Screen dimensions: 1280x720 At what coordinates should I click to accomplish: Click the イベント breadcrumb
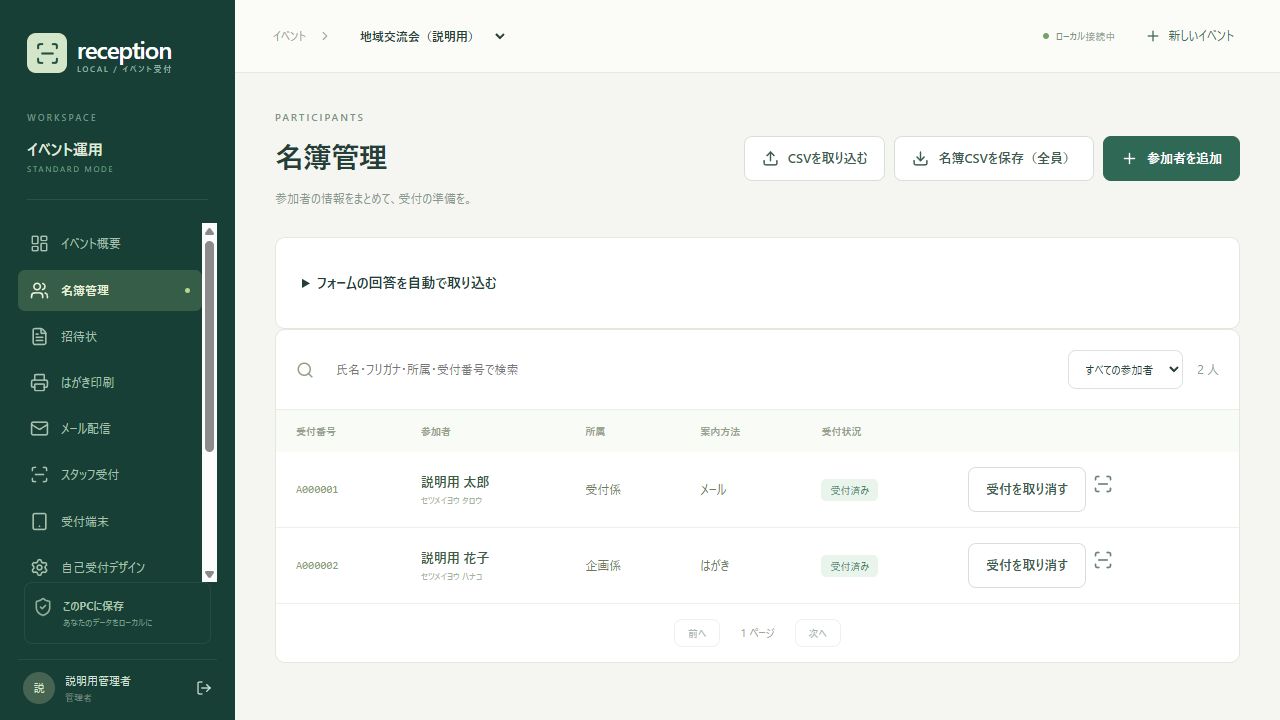[289, 36]
